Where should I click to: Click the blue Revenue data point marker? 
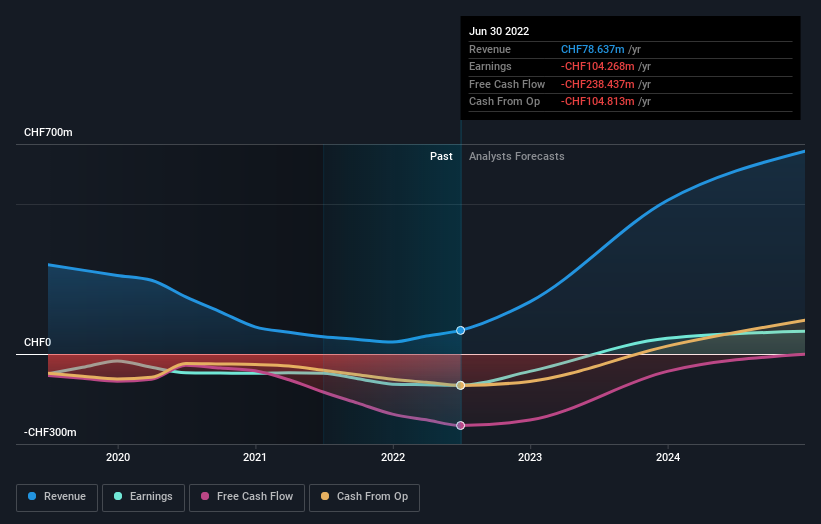click(x=460, y=330)
